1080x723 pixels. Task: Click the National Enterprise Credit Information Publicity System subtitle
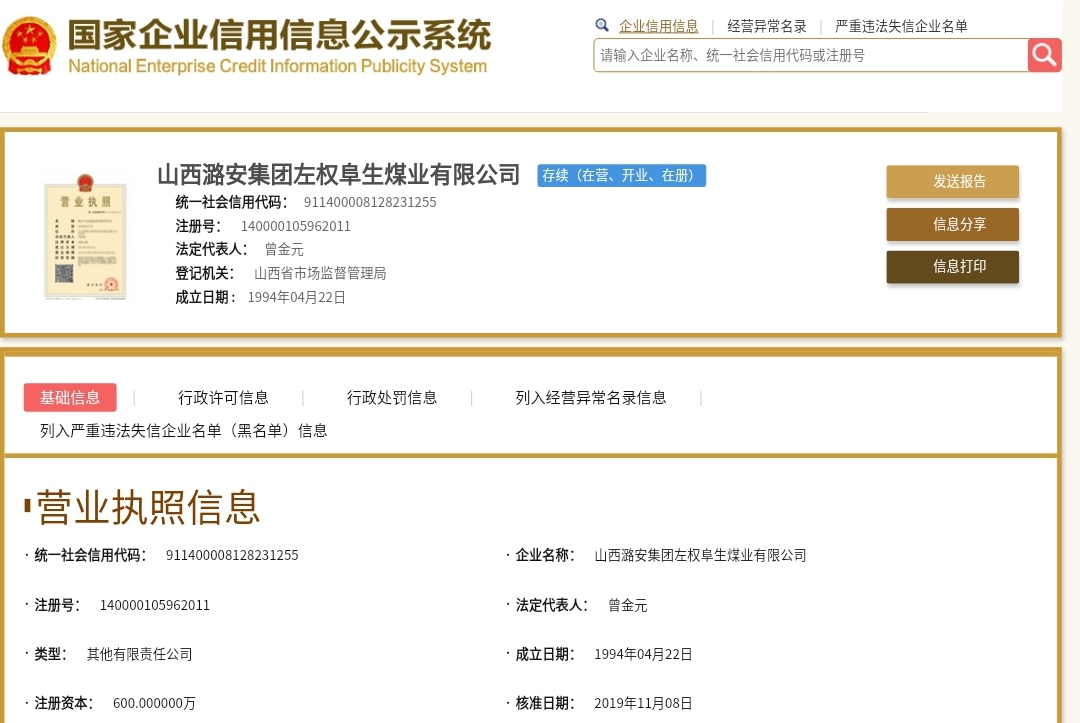tap(278, 66)
